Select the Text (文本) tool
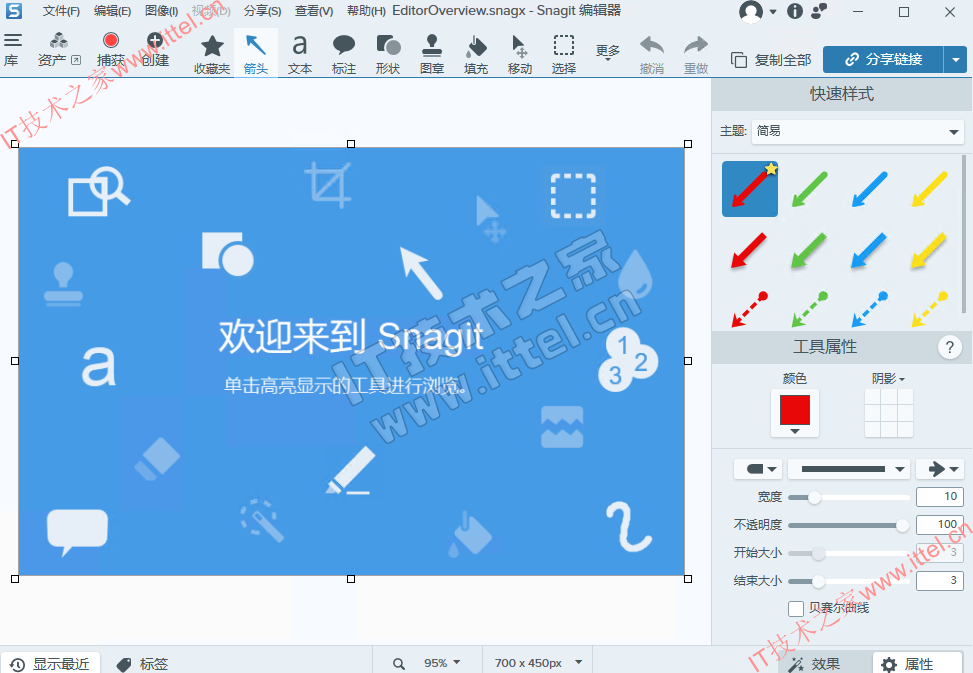973x673 pixels. (x=300, y=54)
